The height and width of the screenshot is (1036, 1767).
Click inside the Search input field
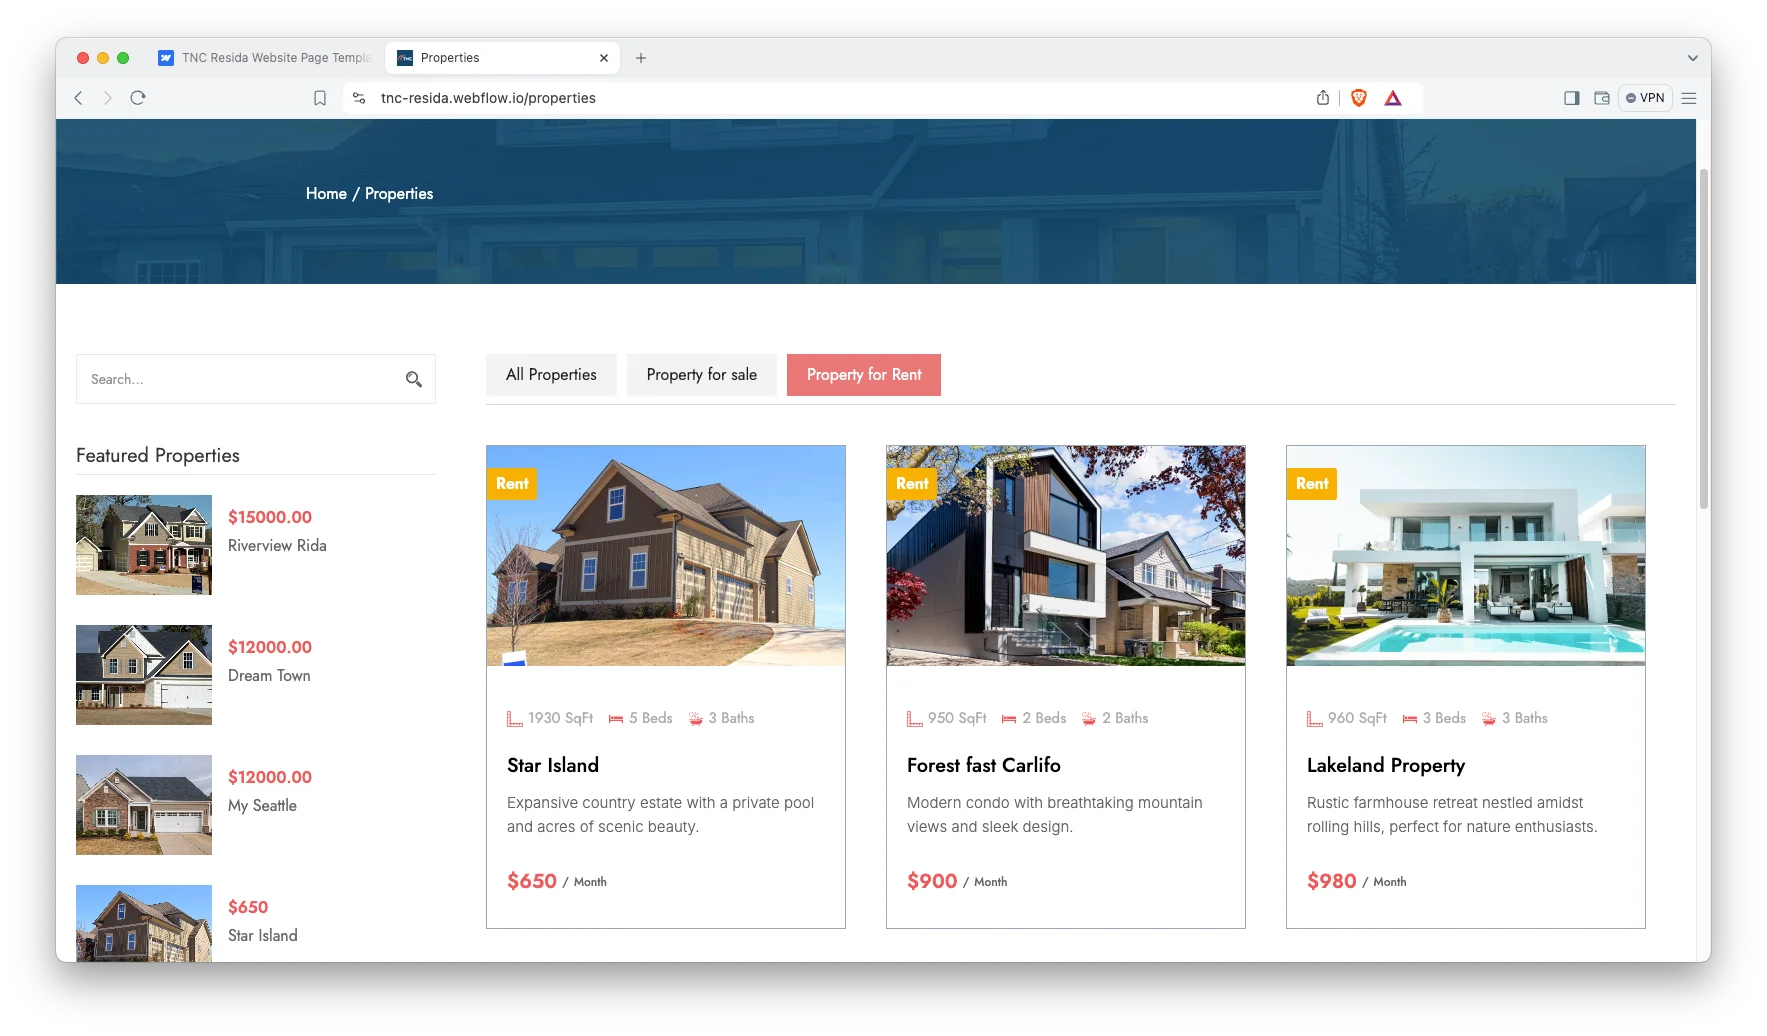[240, 379]
